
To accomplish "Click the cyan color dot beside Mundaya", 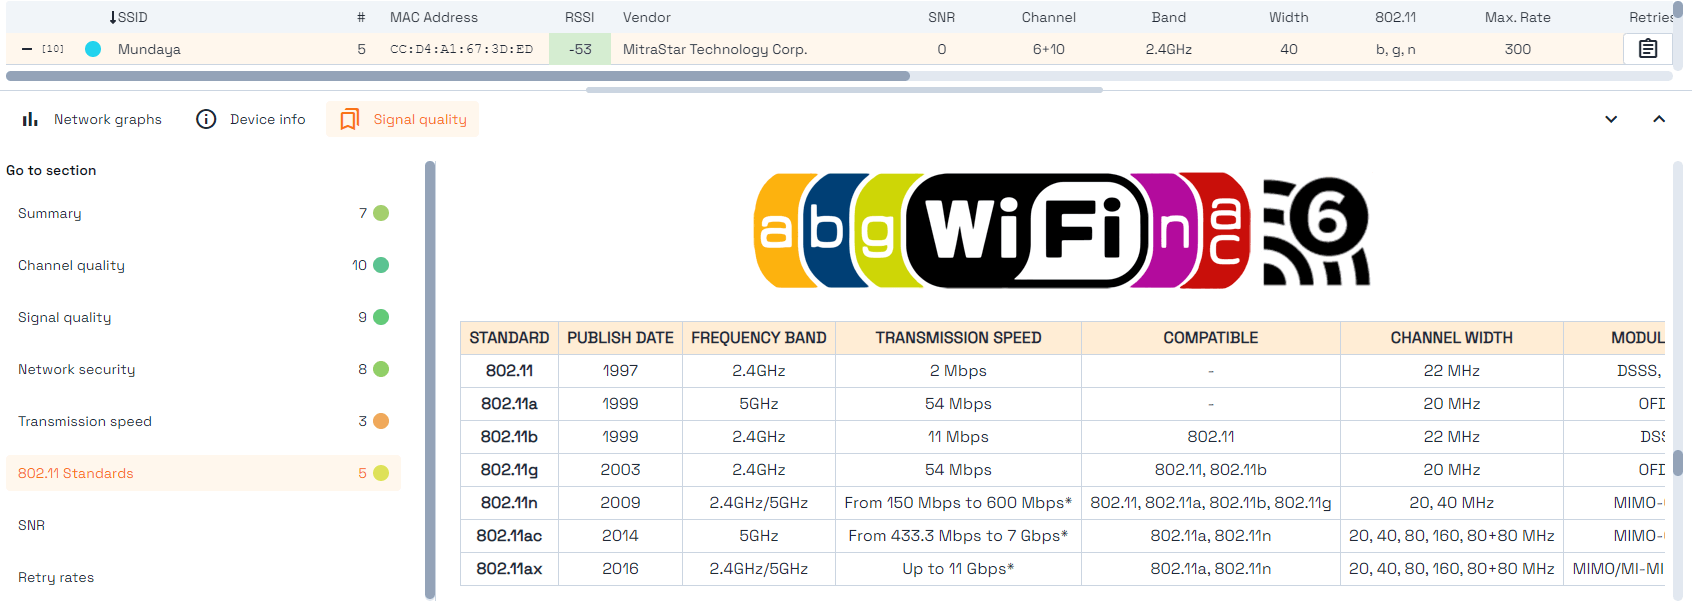I will click(x=93, y=49).
